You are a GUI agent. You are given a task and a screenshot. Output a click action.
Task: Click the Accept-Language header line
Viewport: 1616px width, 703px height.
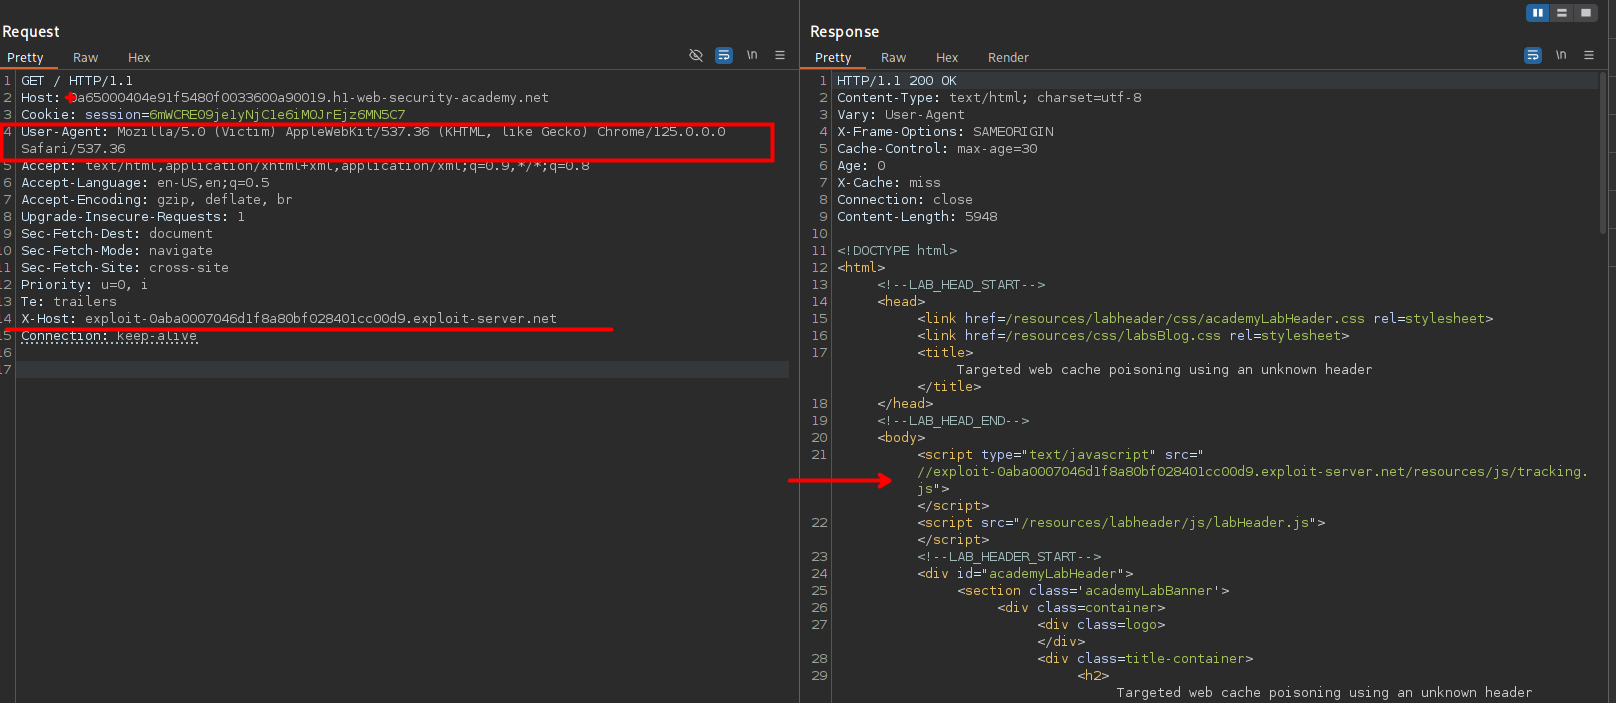click(145, 183)
